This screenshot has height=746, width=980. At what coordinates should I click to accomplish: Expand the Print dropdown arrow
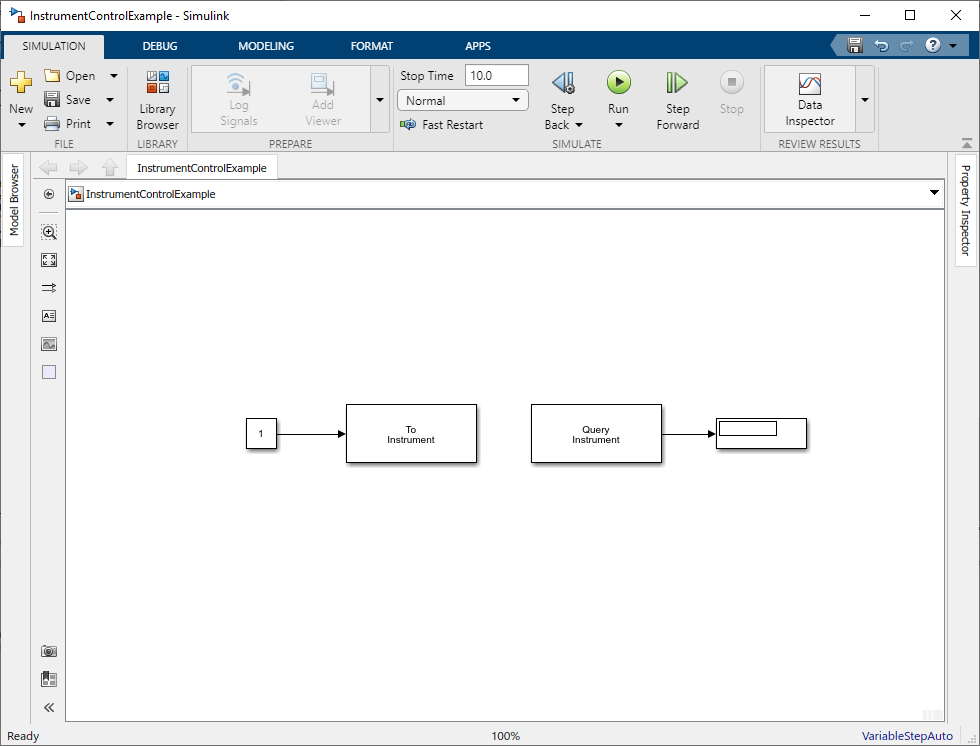pyautogui.click(x=110, y=124)
